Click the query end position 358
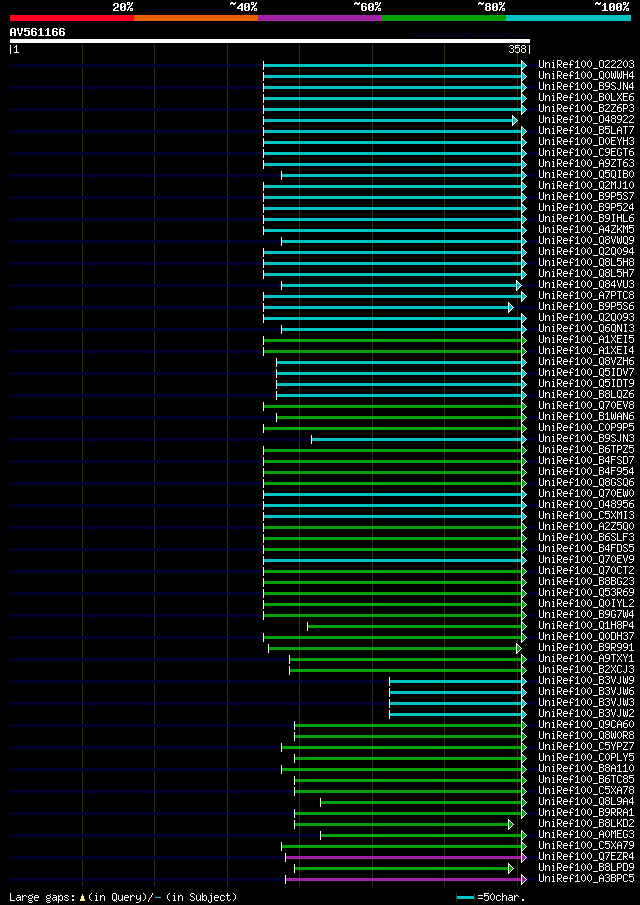Screen dimensions: 640x905 (x=517, y=50)
